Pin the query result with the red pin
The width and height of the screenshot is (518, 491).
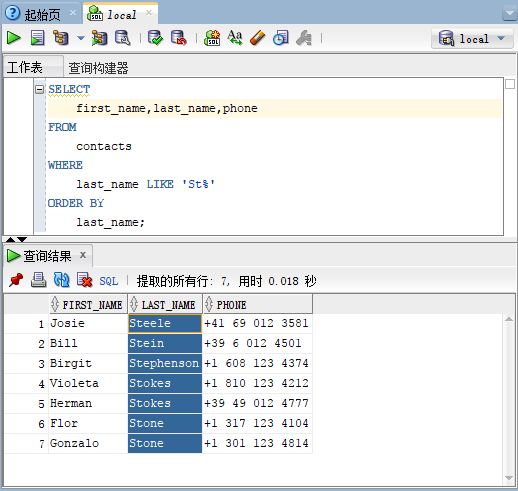pos(16,280)
